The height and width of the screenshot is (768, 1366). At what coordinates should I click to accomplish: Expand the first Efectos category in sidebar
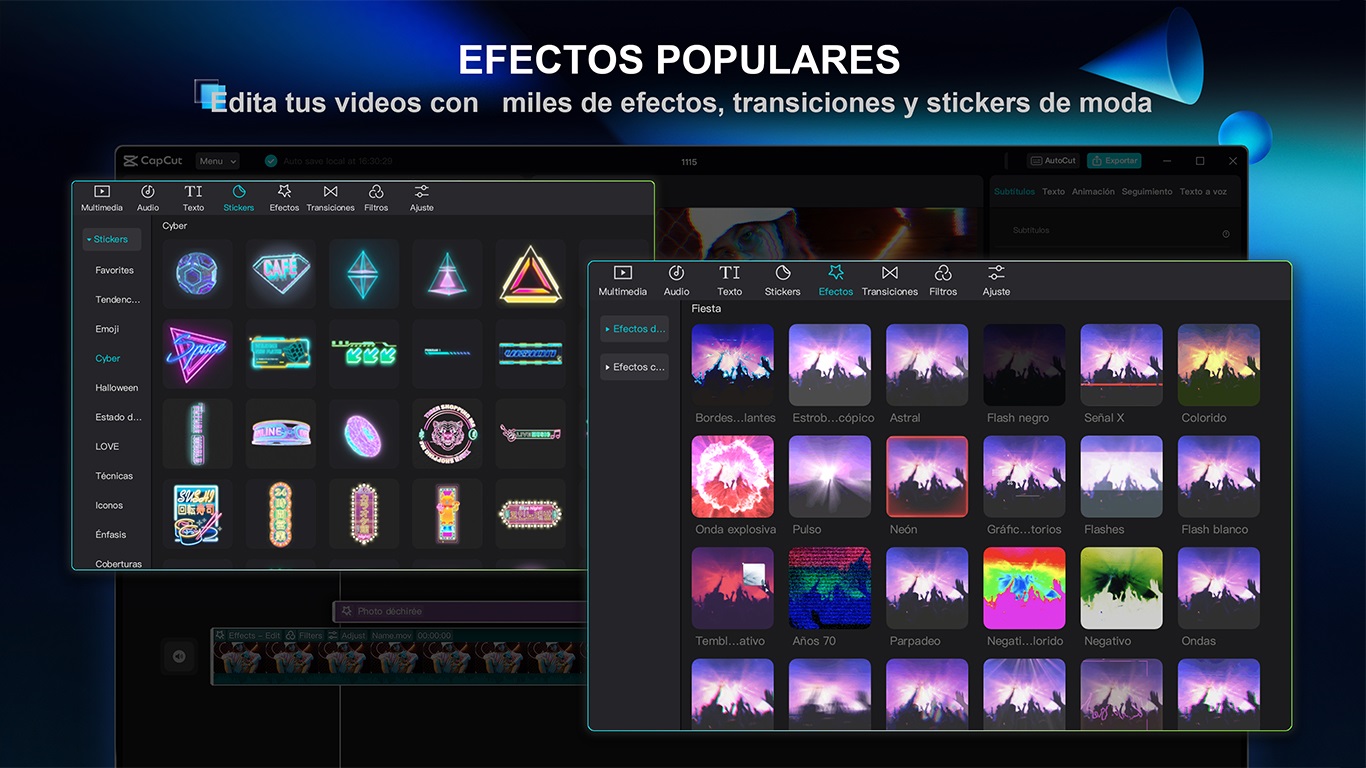(635, 329)
